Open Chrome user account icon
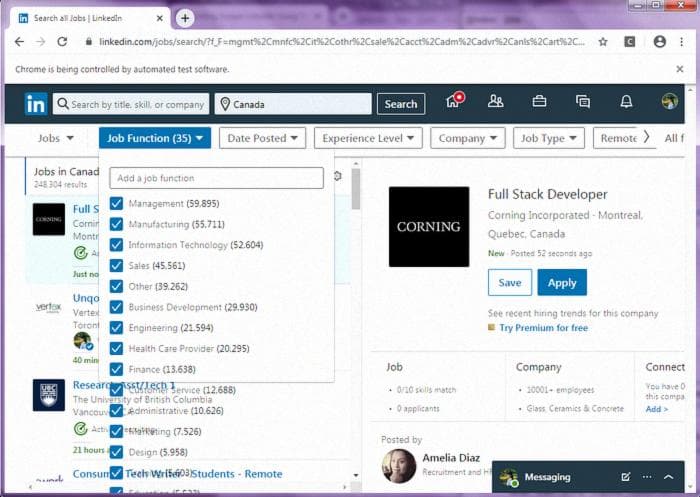 pos(660,42)
